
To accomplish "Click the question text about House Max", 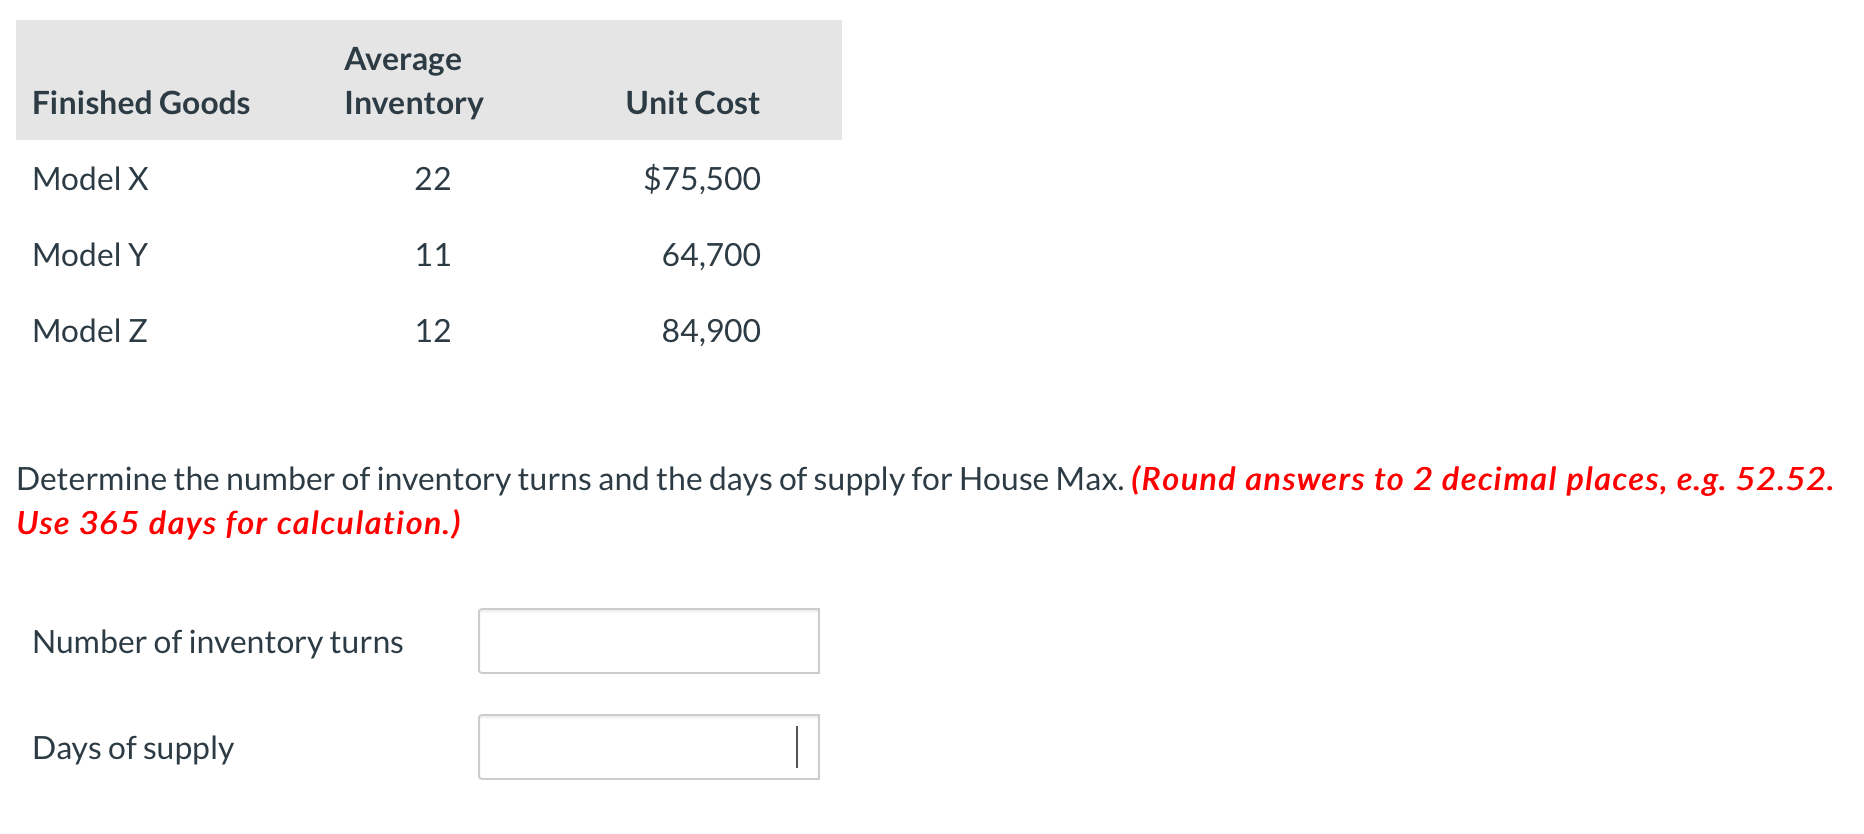I will (560, 479).
